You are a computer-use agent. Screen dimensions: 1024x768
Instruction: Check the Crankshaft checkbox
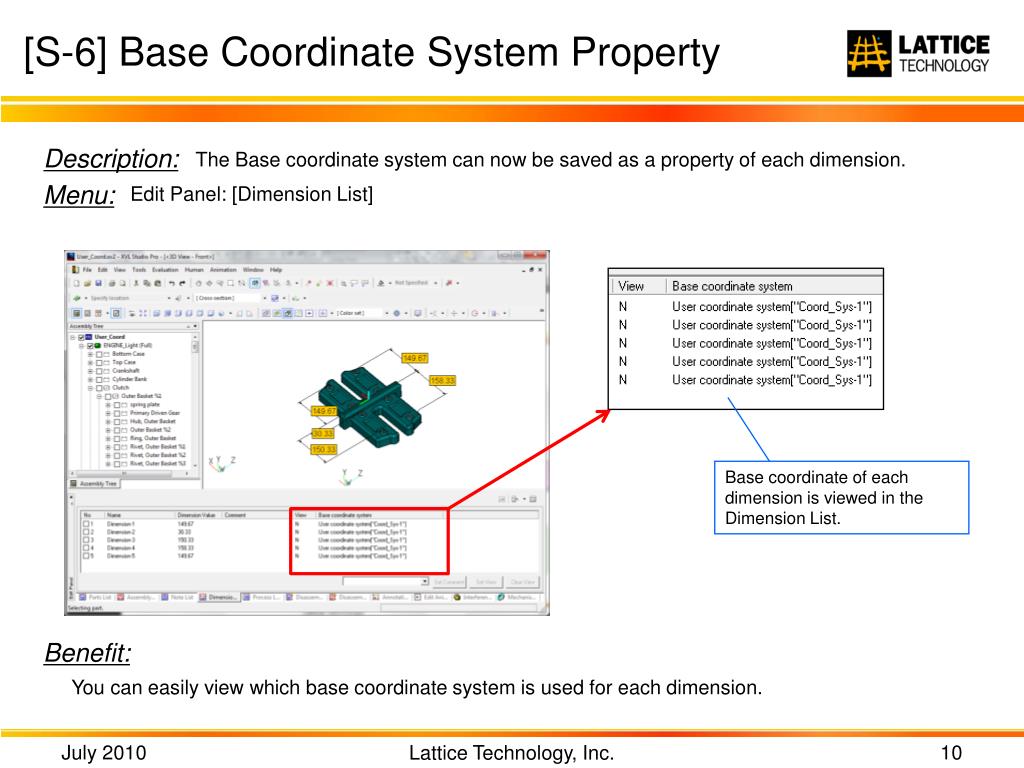[99, 371]
